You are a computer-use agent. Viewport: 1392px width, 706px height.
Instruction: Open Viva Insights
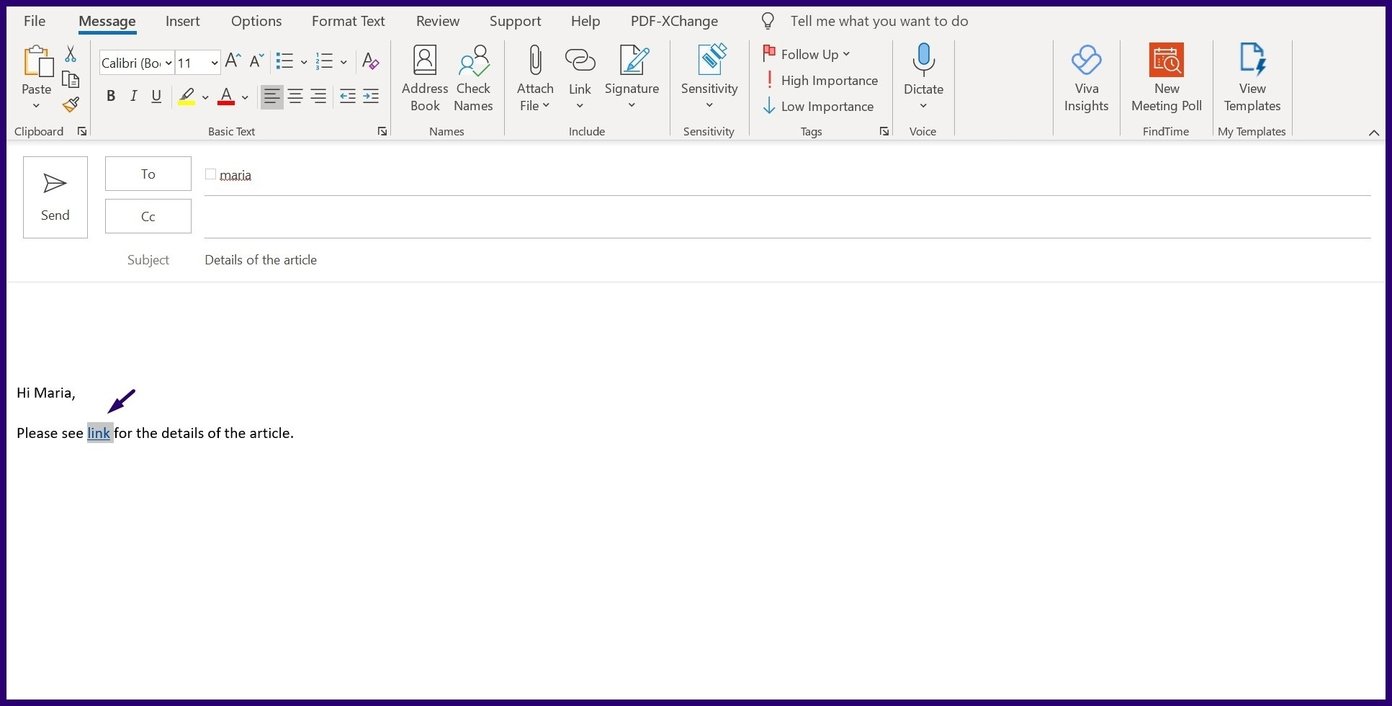1086,78
